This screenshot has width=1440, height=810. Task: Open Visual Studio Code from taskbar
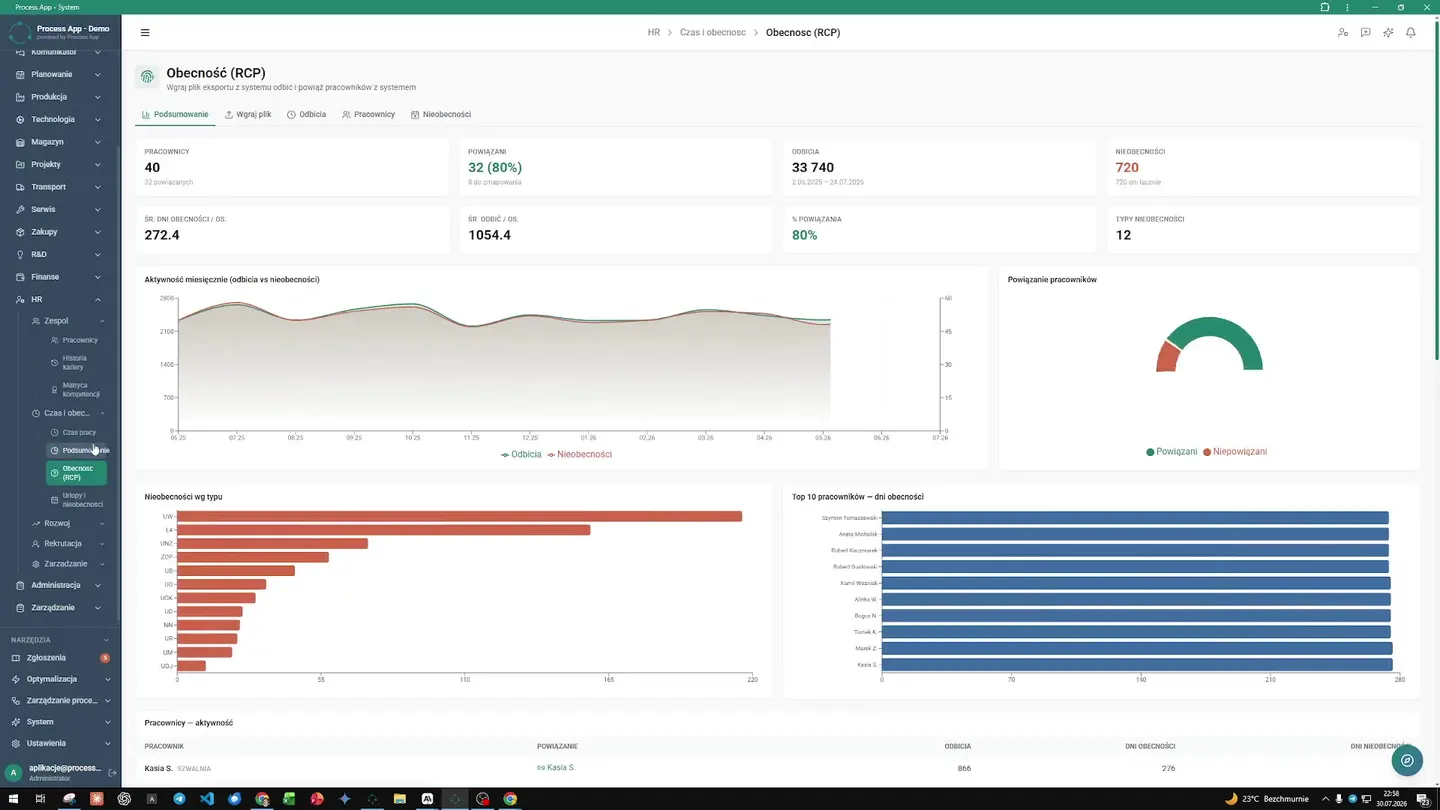(x=207, y=799)
